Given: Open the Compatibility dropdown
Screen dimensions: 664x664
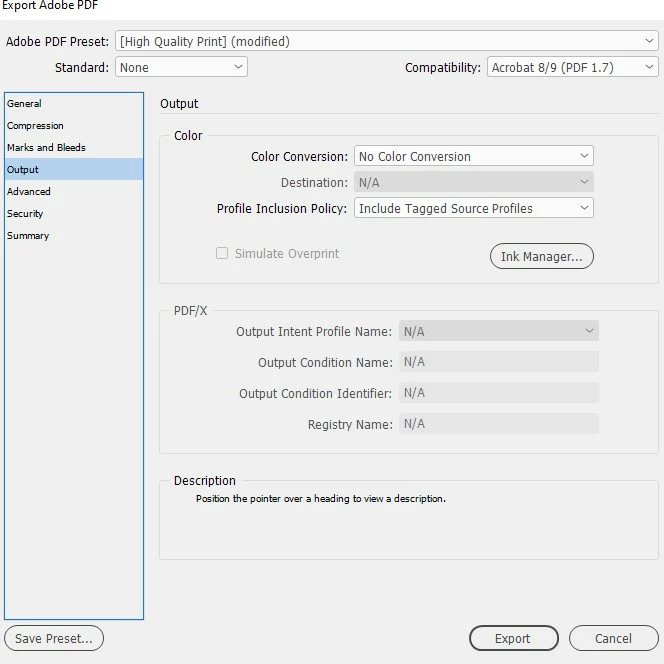Looking at the screenshot, I should click(x=573, y=67).
